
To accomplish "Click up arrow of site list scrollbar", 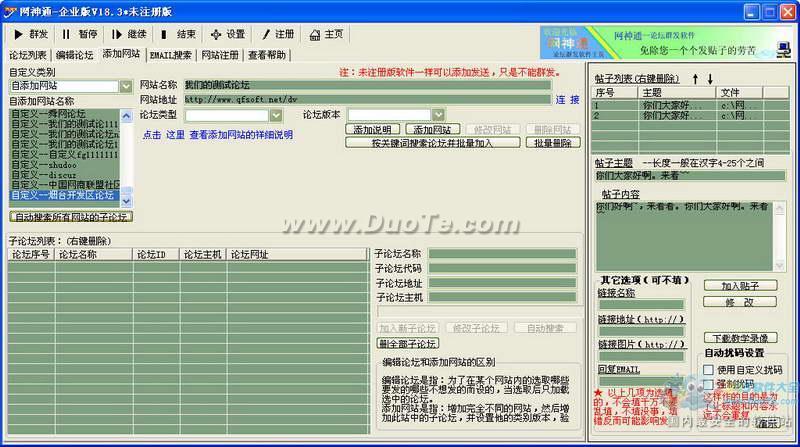I will coord(126,116).
